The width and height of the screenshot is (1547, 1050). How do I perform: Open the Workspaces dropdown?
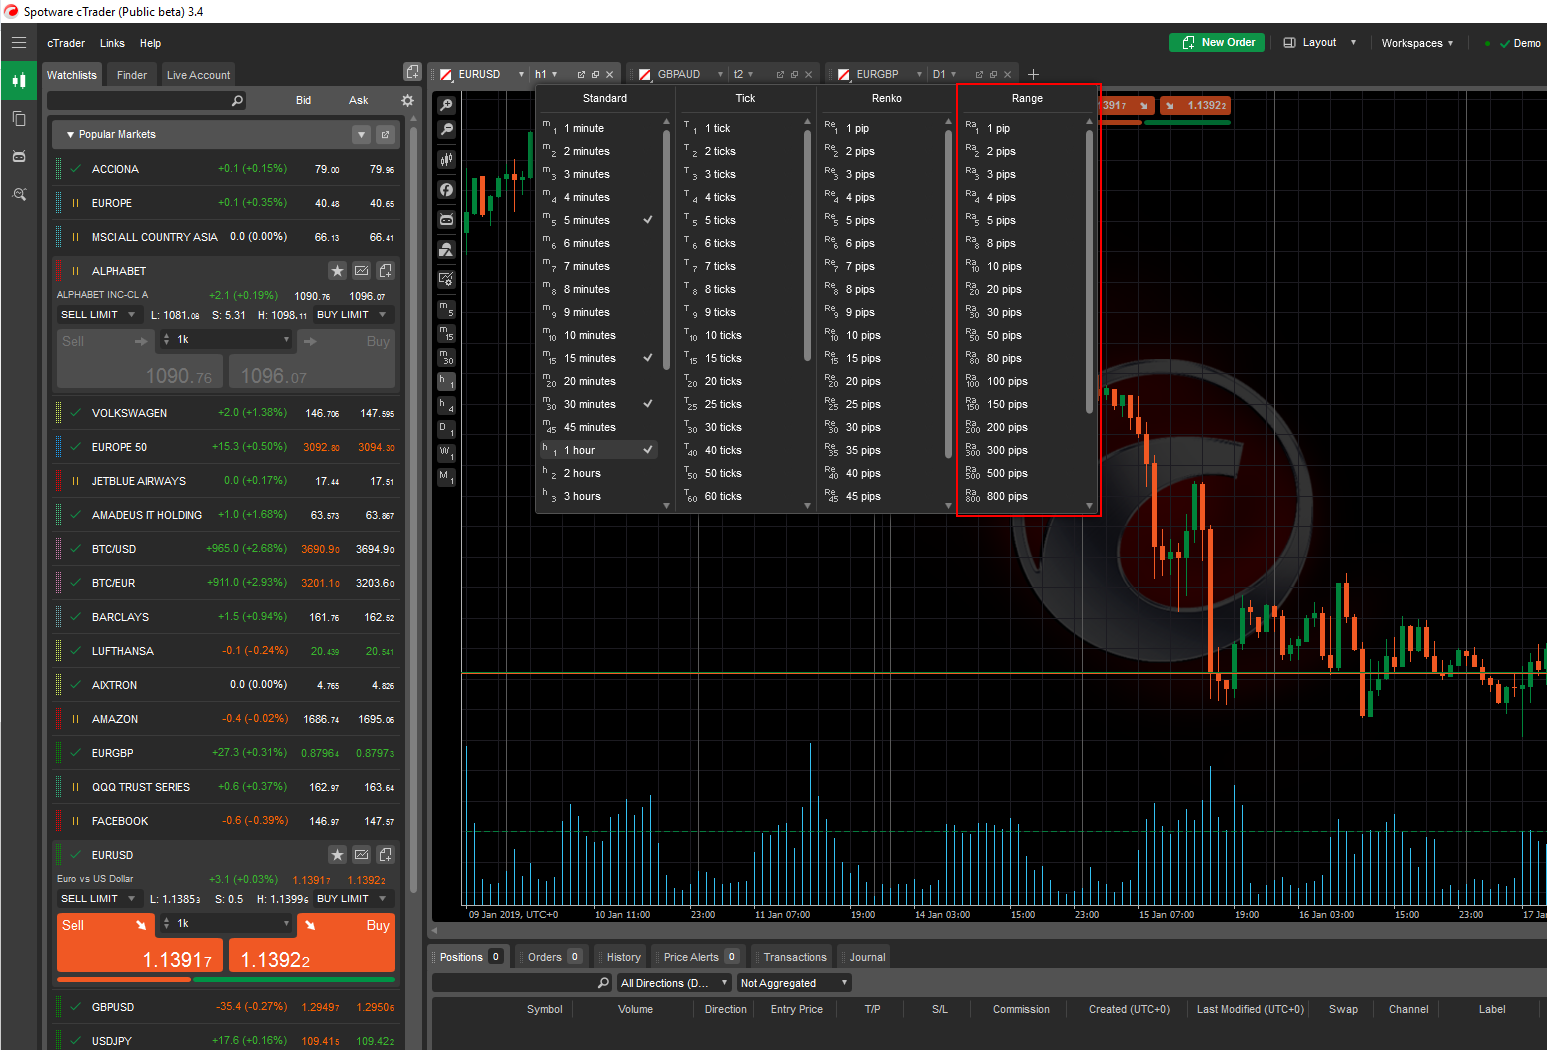[x=1418, y=43]
